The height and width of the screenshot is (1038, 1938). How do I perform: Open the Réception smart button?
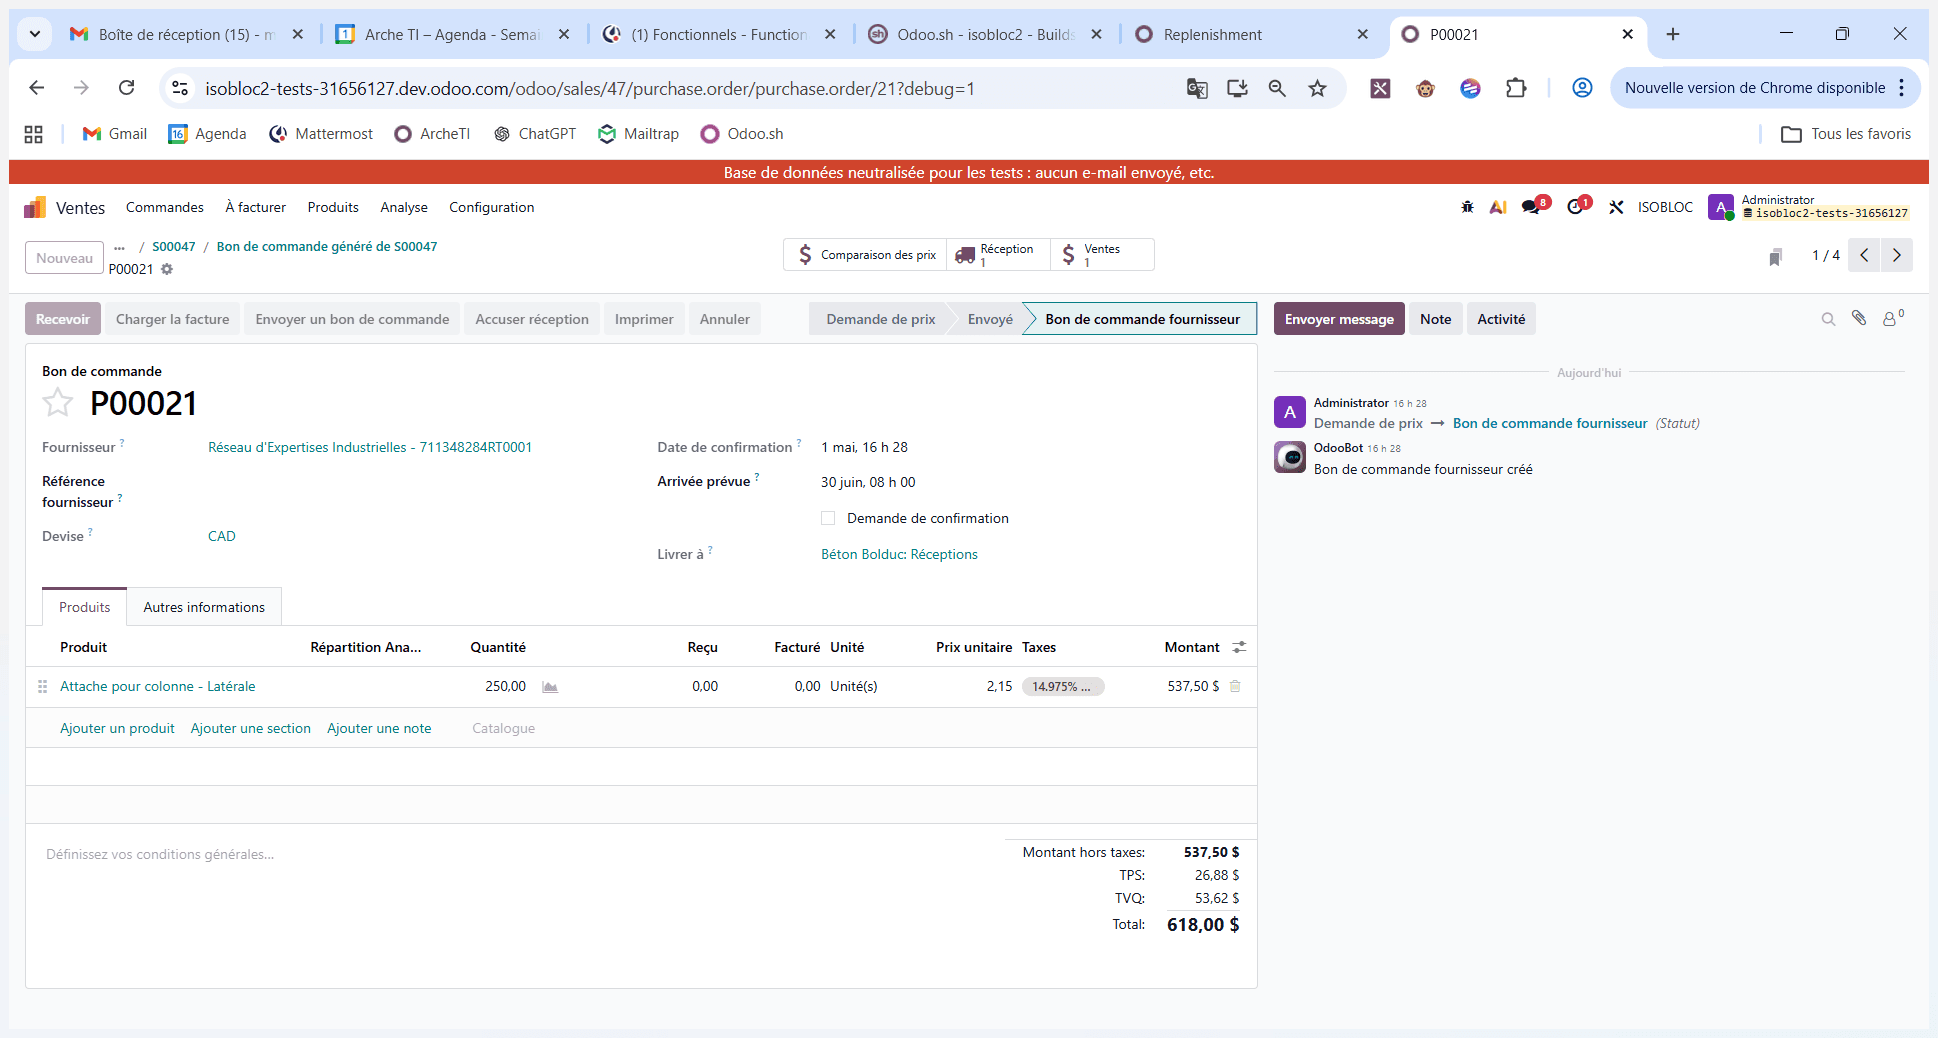(998, 255)
